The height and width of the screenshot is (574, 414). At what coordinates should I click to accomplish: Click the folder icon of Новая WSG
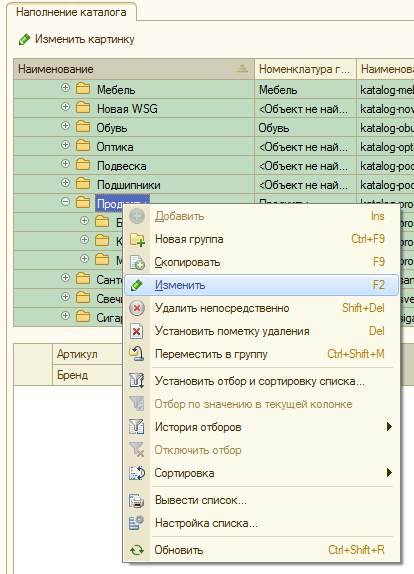(83, 108)
